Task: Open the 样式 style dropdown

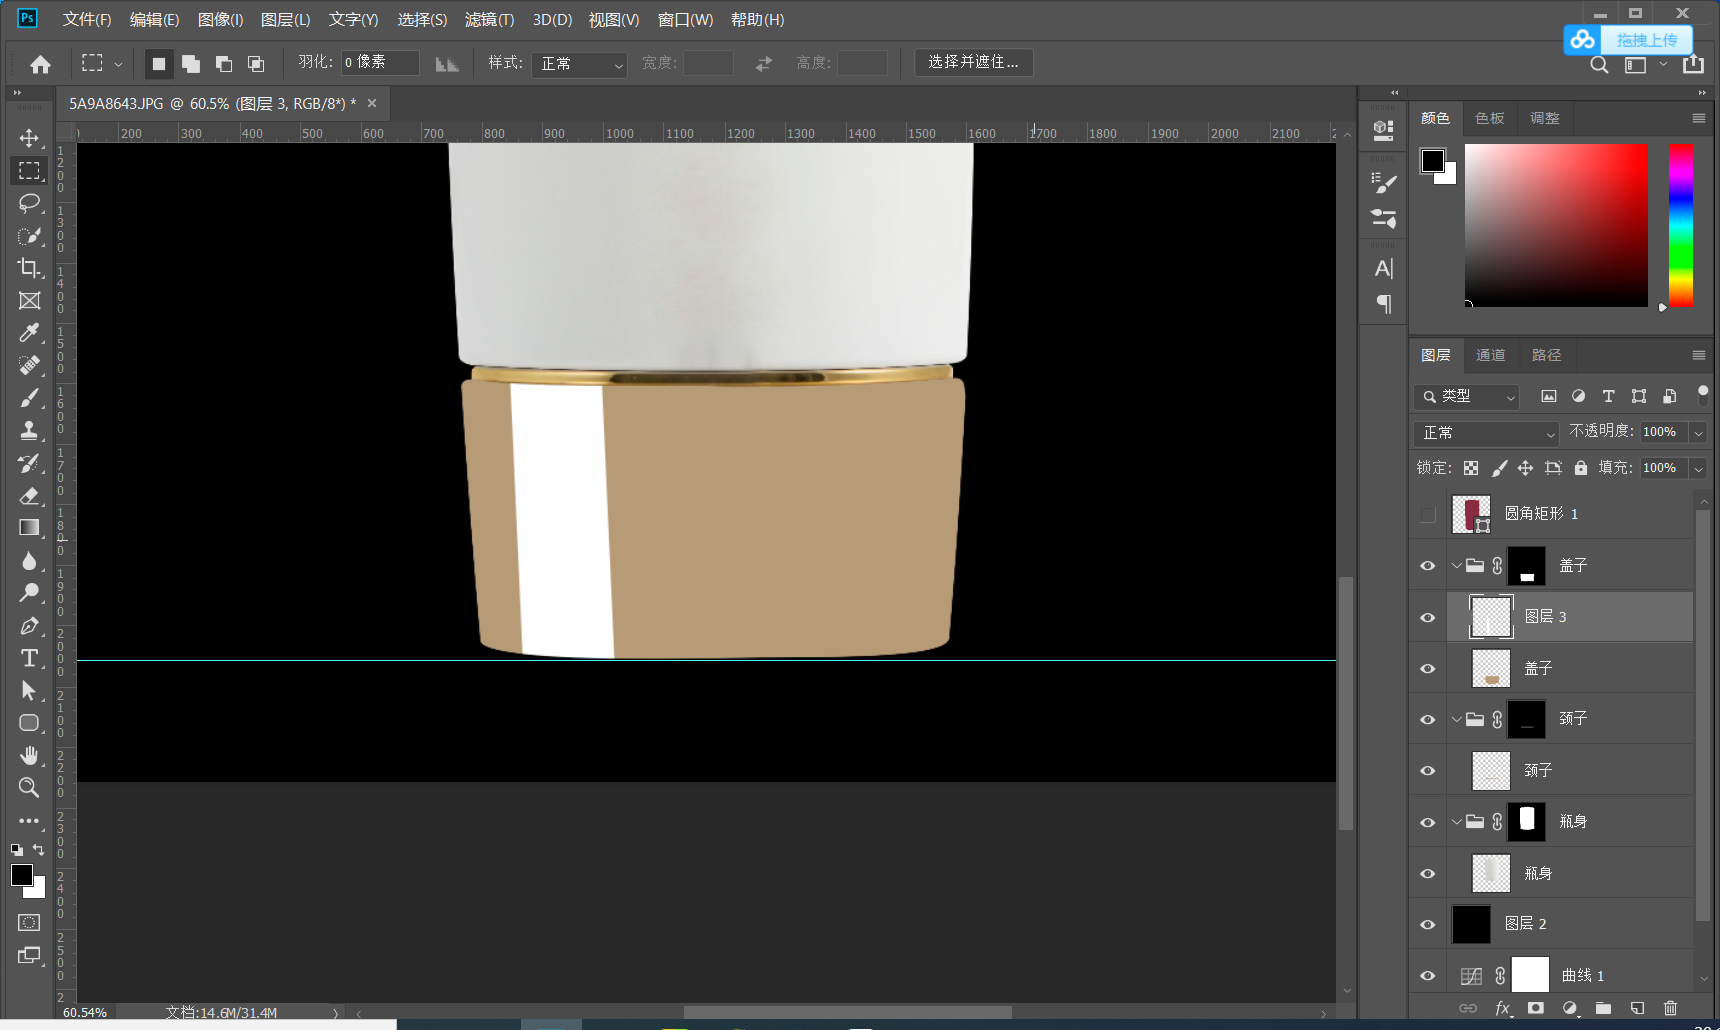Action: (579, 64)
